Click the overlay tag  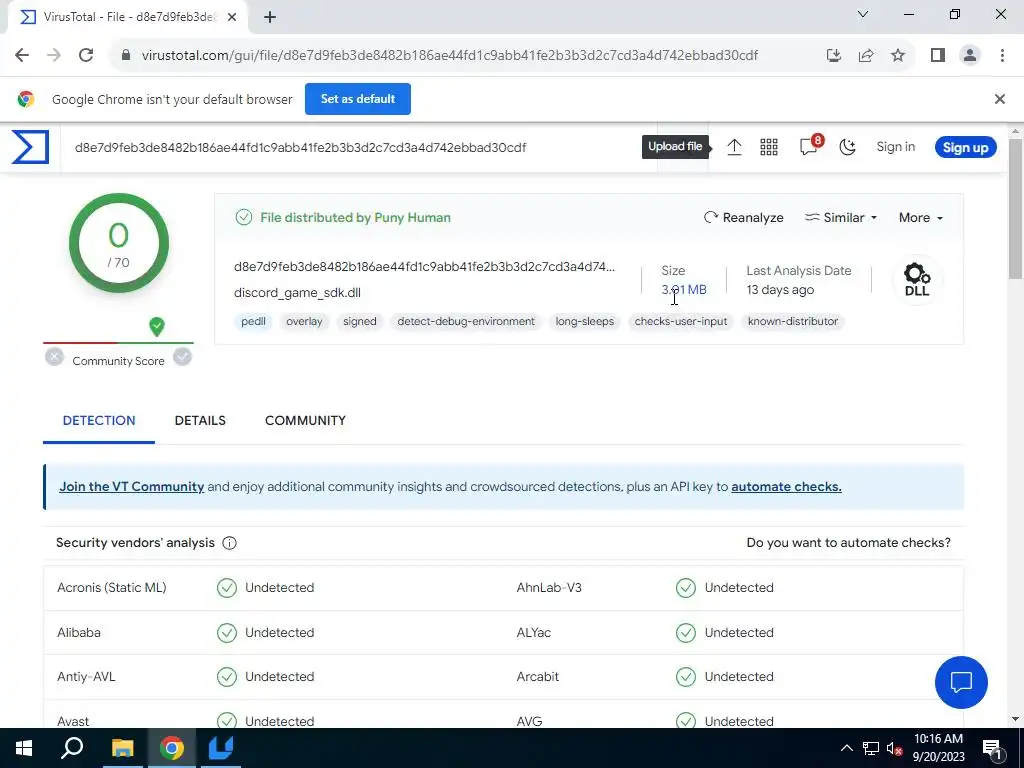(x=304, y=321)
